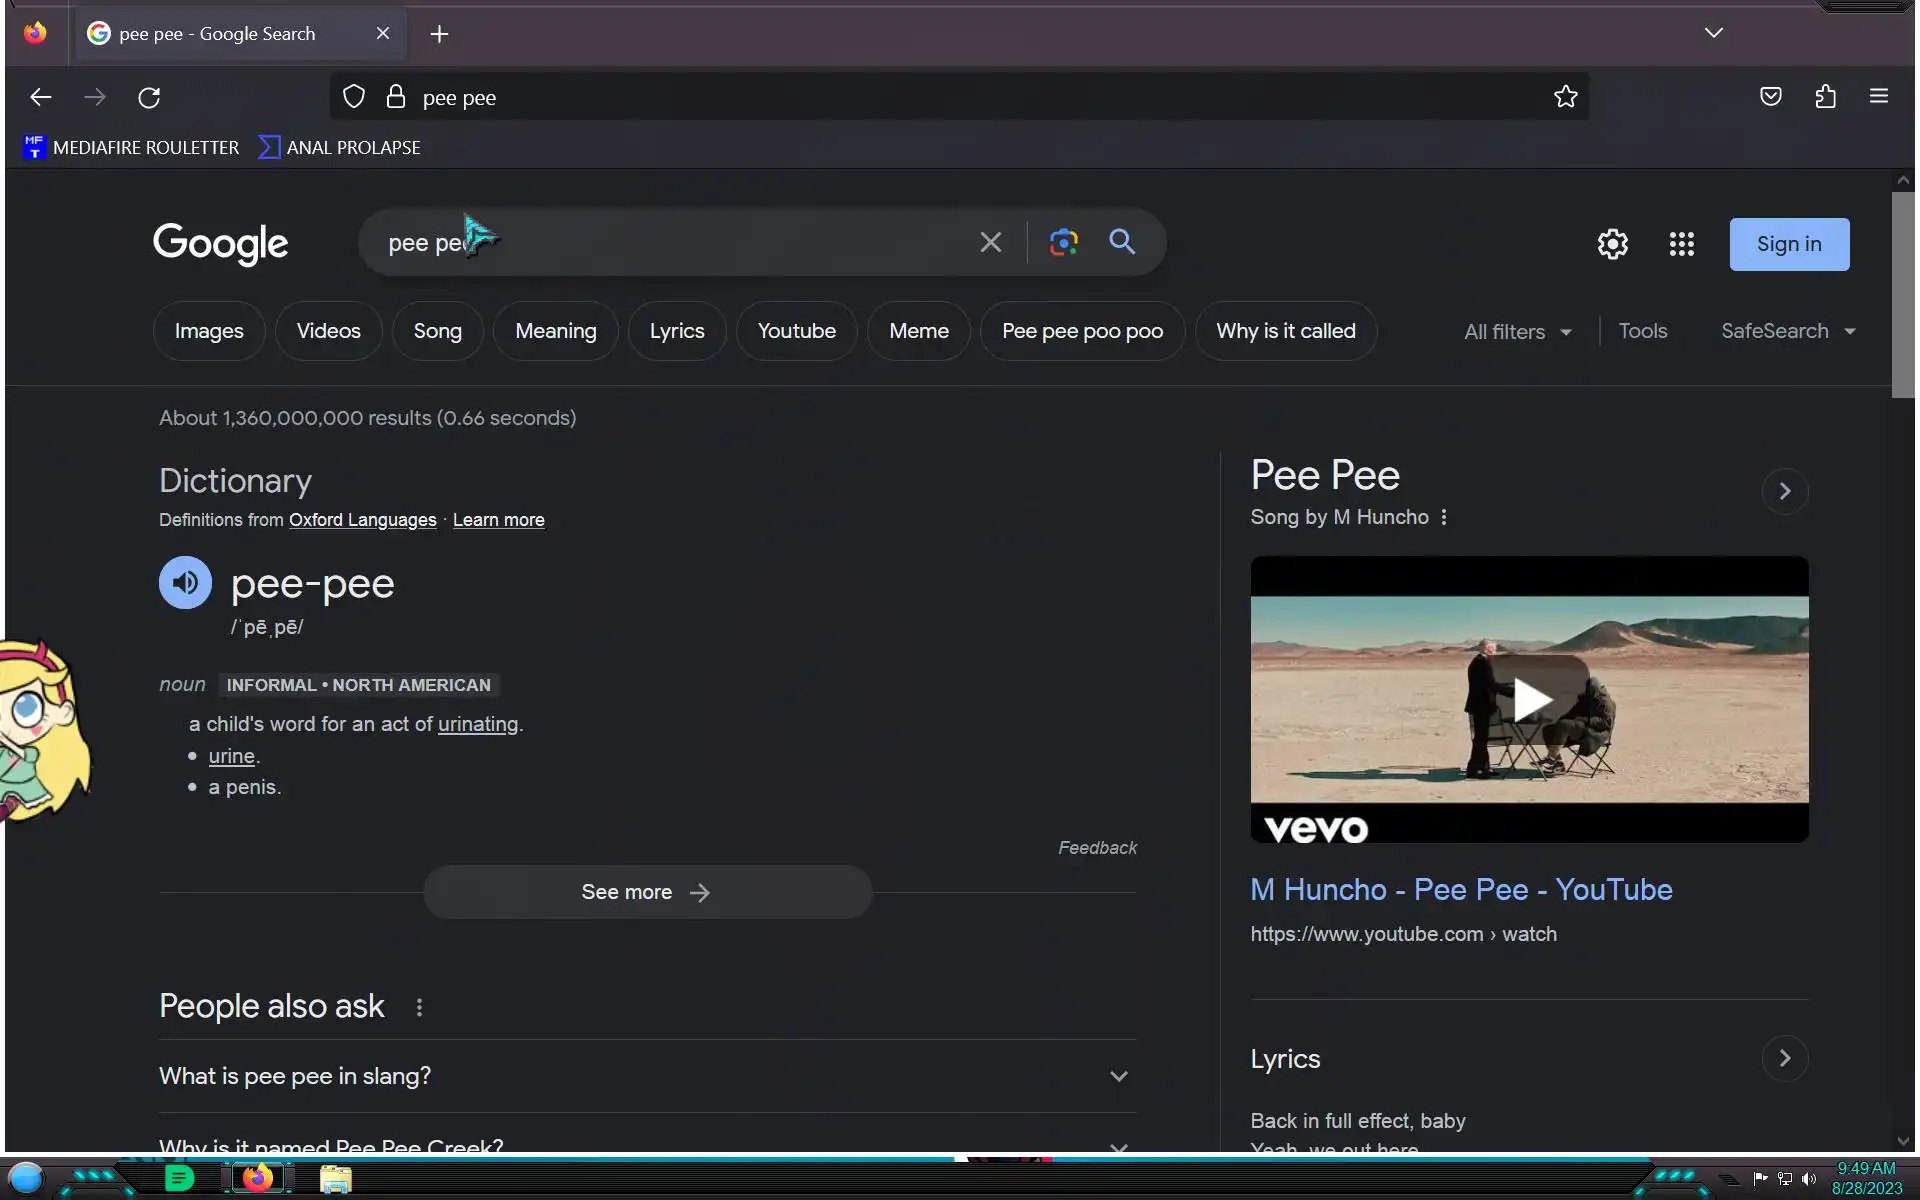Expand the Lyrics section chevron
Image resolution: width=1920 pixels, height=1200 pixels.
pos(1784,1059)
